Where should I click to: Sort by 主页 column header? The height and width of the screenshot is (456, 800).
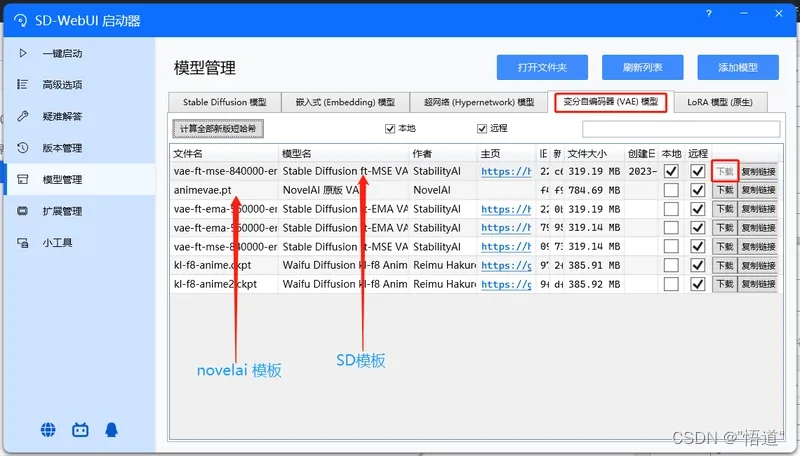click(x=507, y=154)
